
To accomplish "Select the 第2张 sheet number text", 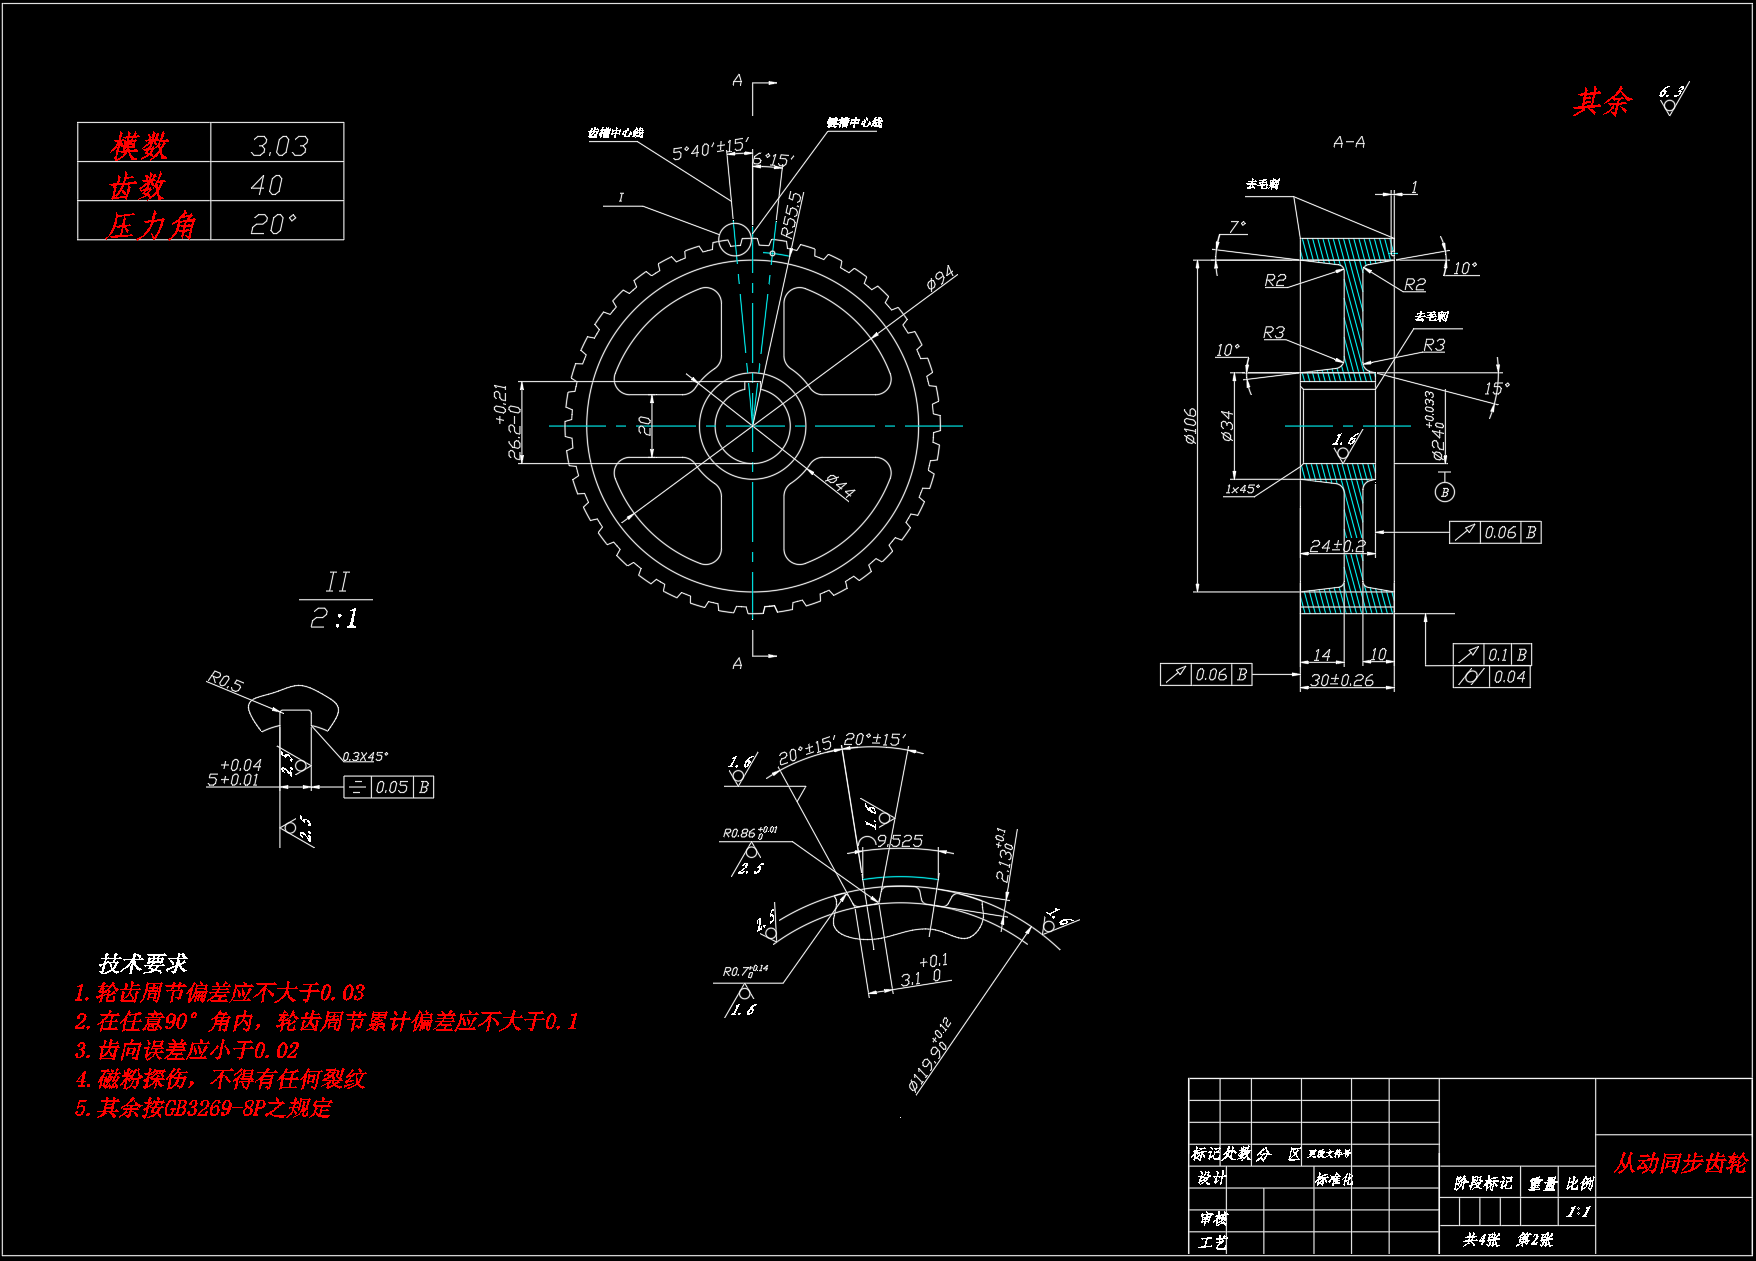I will pyautogui.click(x=1535, y=1240).
